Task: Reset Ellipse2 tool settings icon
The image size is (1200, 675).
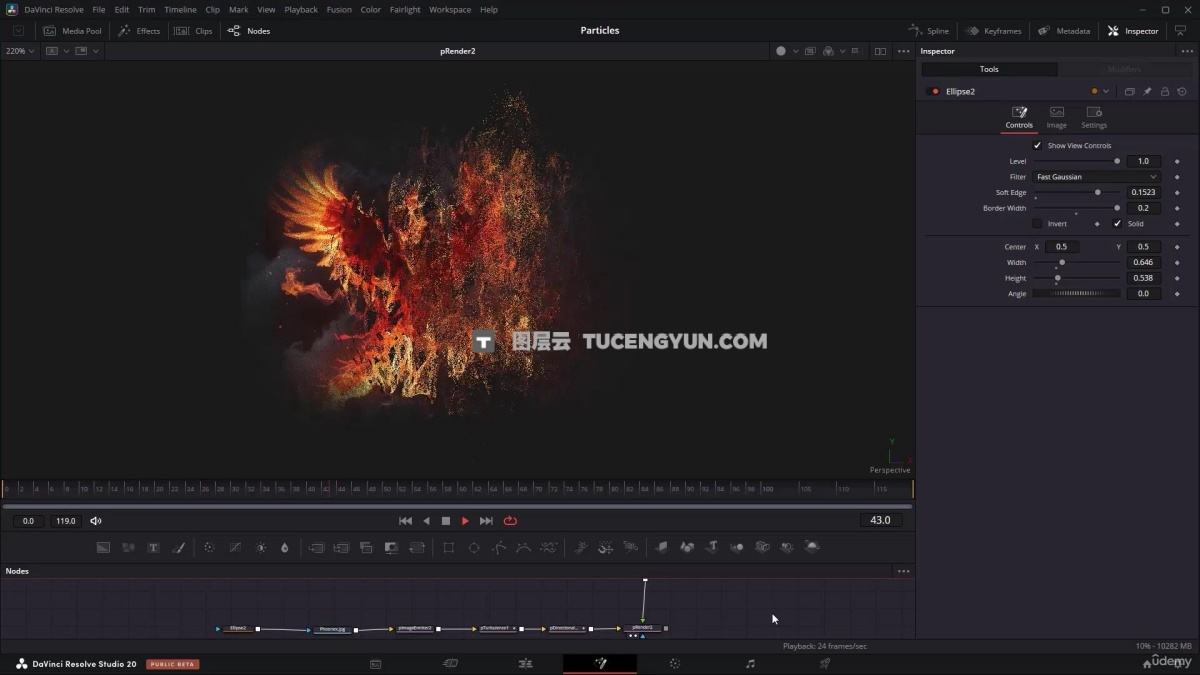Action: point(1181,91)
